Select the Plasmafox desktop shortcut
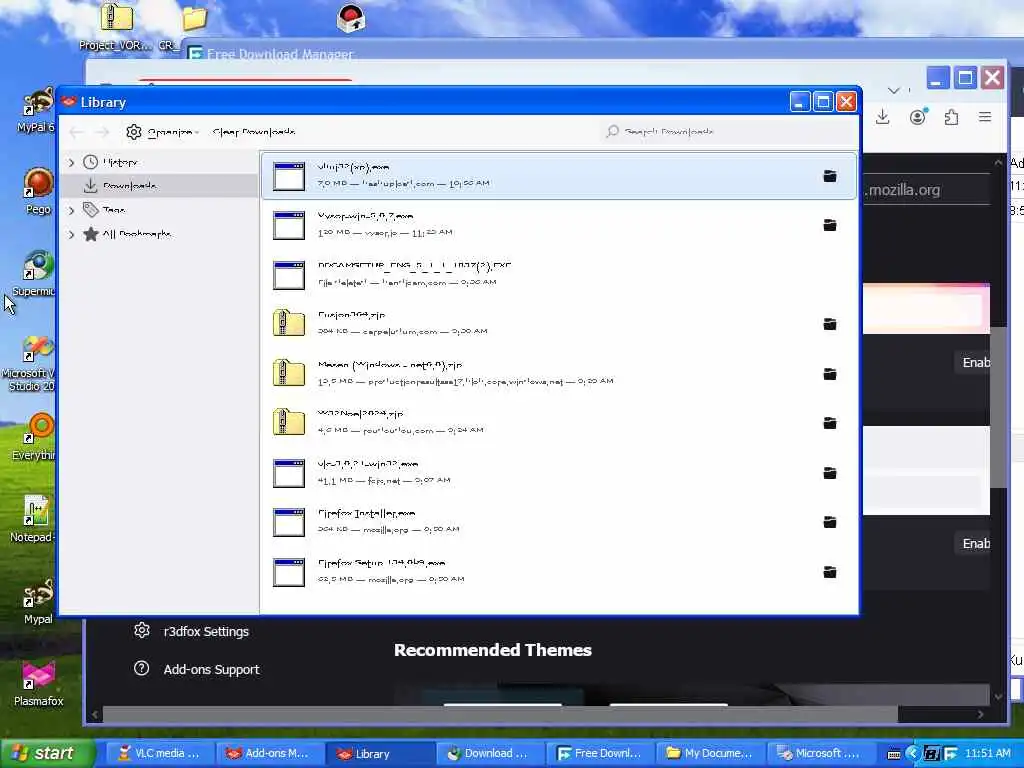The height and width of the screenshot is (768, 1024). click(38, 682)
